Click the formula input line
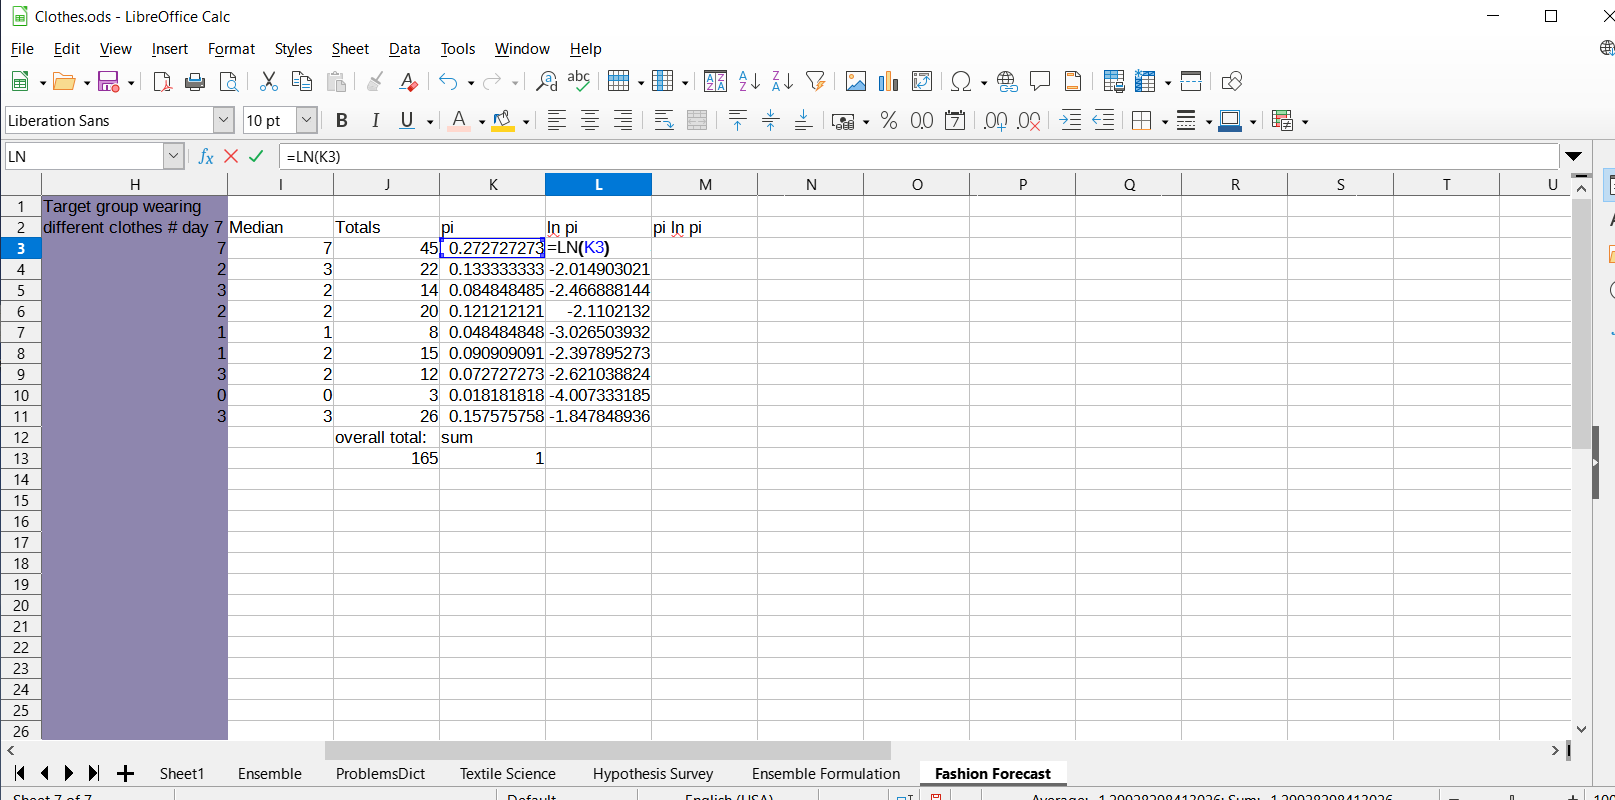The height and width of the screenshot is (800, 1615). (920, 156)
